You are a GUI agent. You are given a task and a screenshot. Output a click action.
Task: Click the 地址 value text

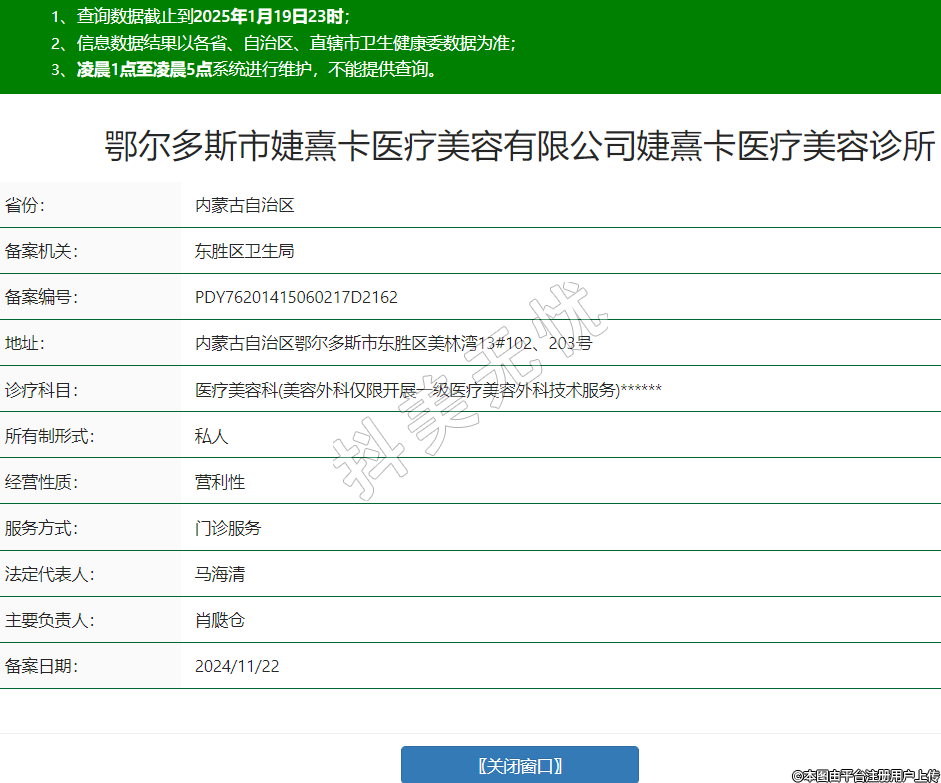point(393,344)
